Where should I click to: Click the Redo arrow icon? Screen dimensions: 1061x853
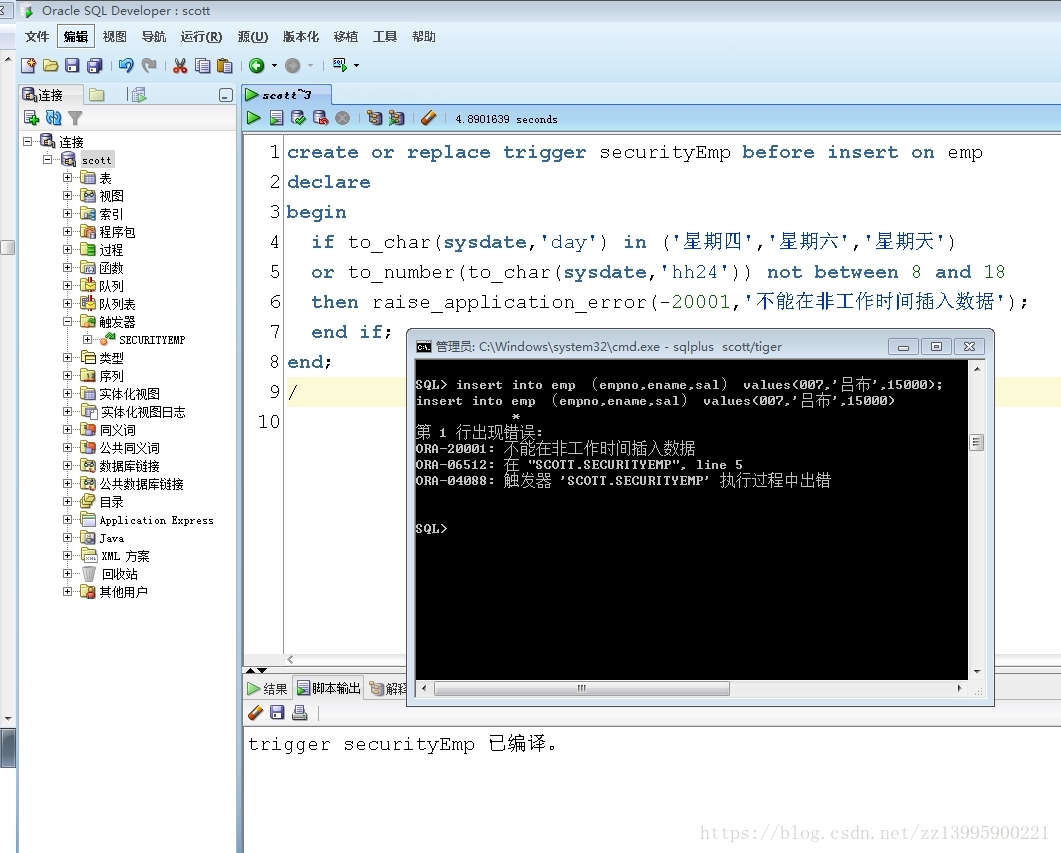pos(149,66)
